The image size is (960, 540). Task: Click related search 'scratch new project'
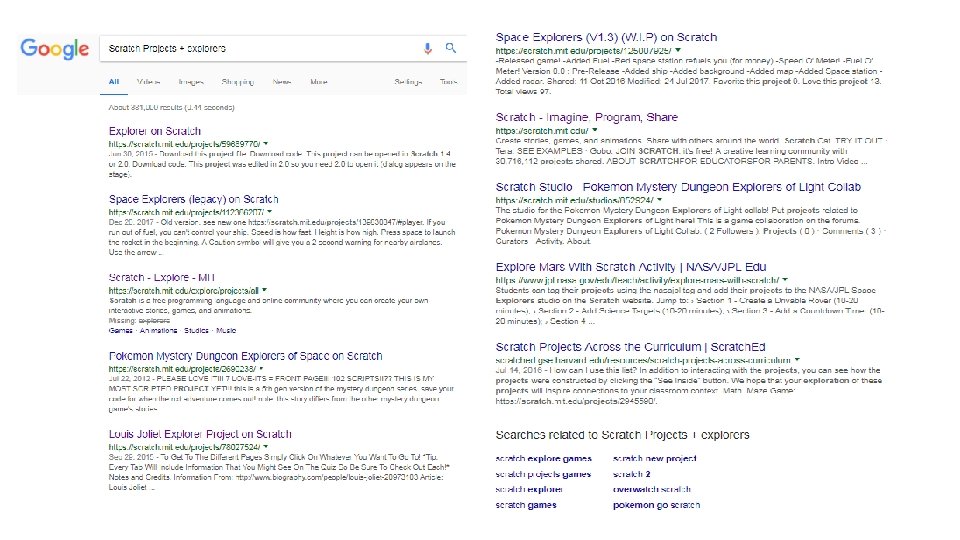coord(655,459)
